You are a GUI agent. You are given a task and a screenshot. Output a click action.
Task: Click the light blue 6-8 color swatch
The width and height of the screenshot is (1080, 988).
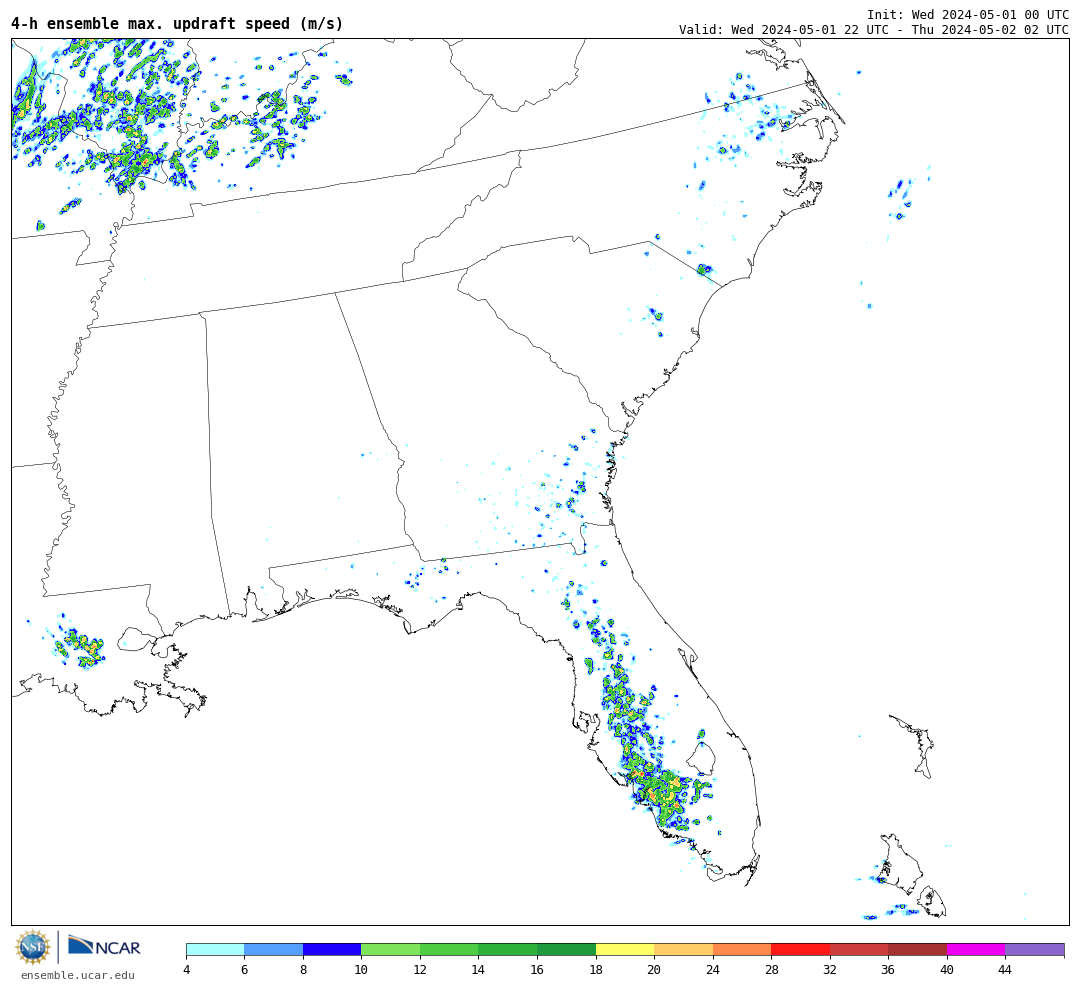[x=273, y=949]
